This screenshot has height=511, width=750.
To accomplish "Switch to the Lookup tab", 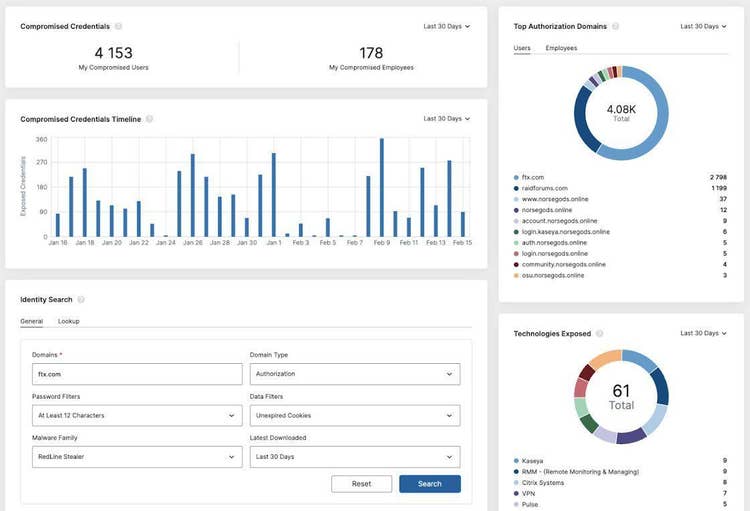I will [68, 321].
